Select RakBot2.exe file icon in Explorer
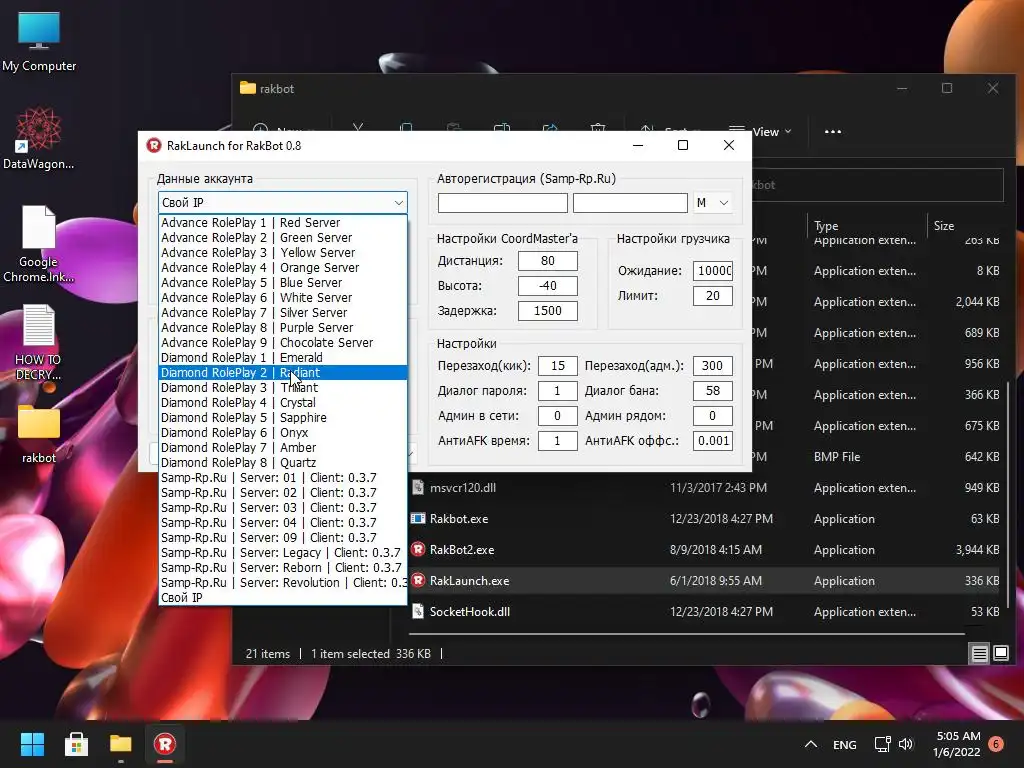Image resolution: width=1024 pixels, height=768 pixels. 418,550
